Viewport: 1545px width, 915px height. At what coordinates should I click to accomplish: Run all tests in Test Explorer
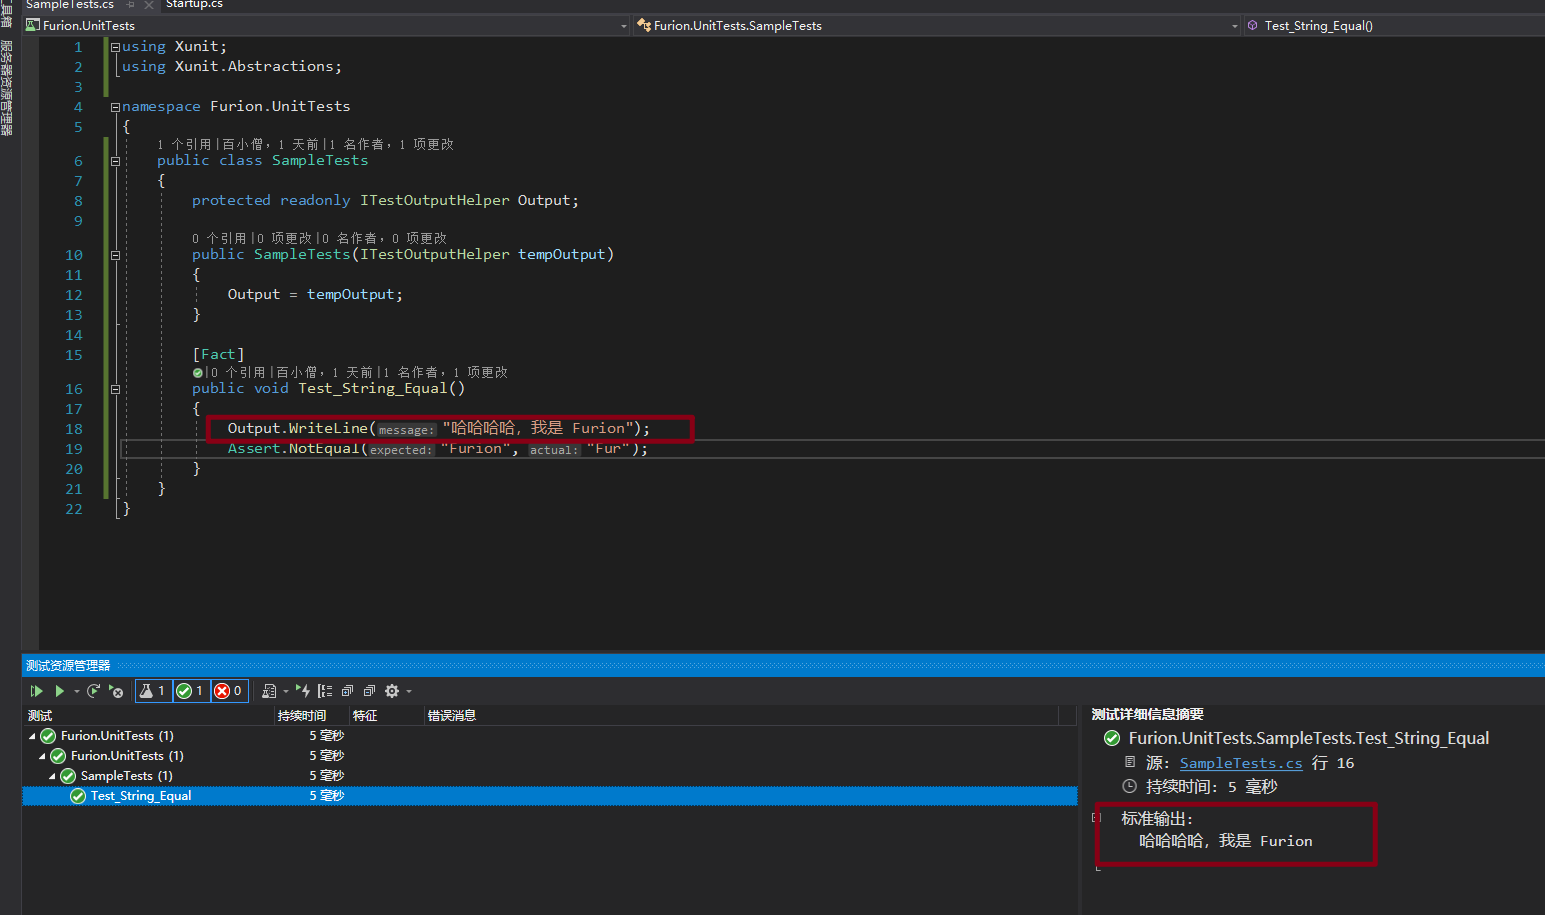tap(36, 691)
